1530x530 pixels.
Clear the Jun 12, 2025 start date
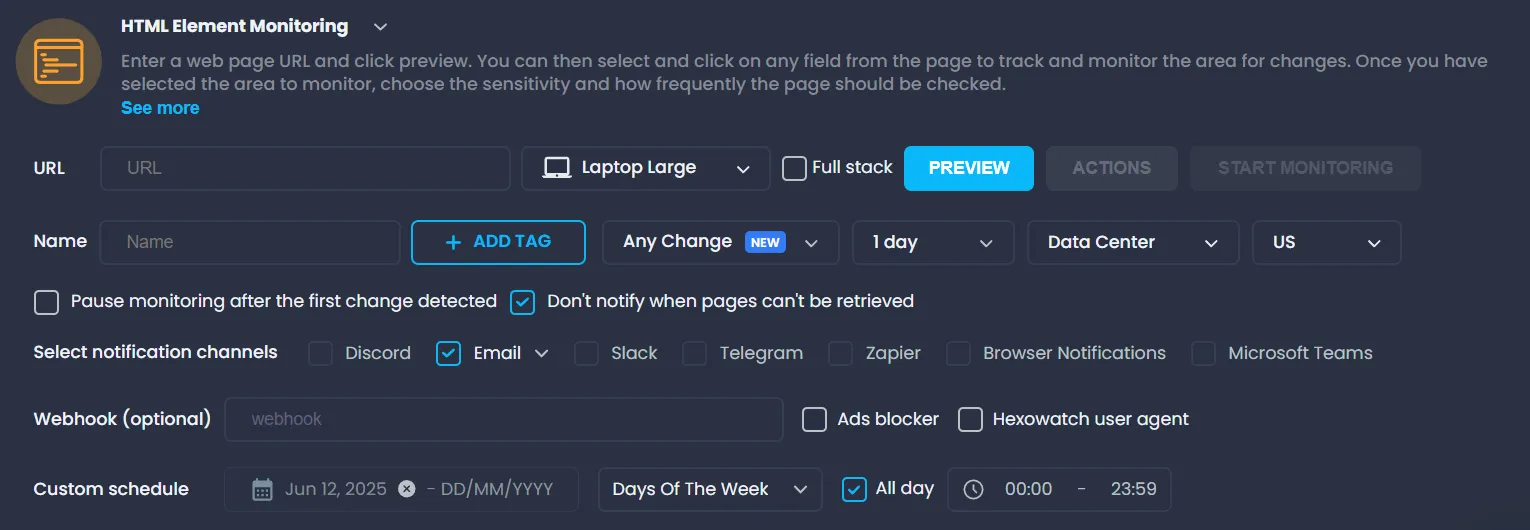pyautogui.click(x=406, y=489)
